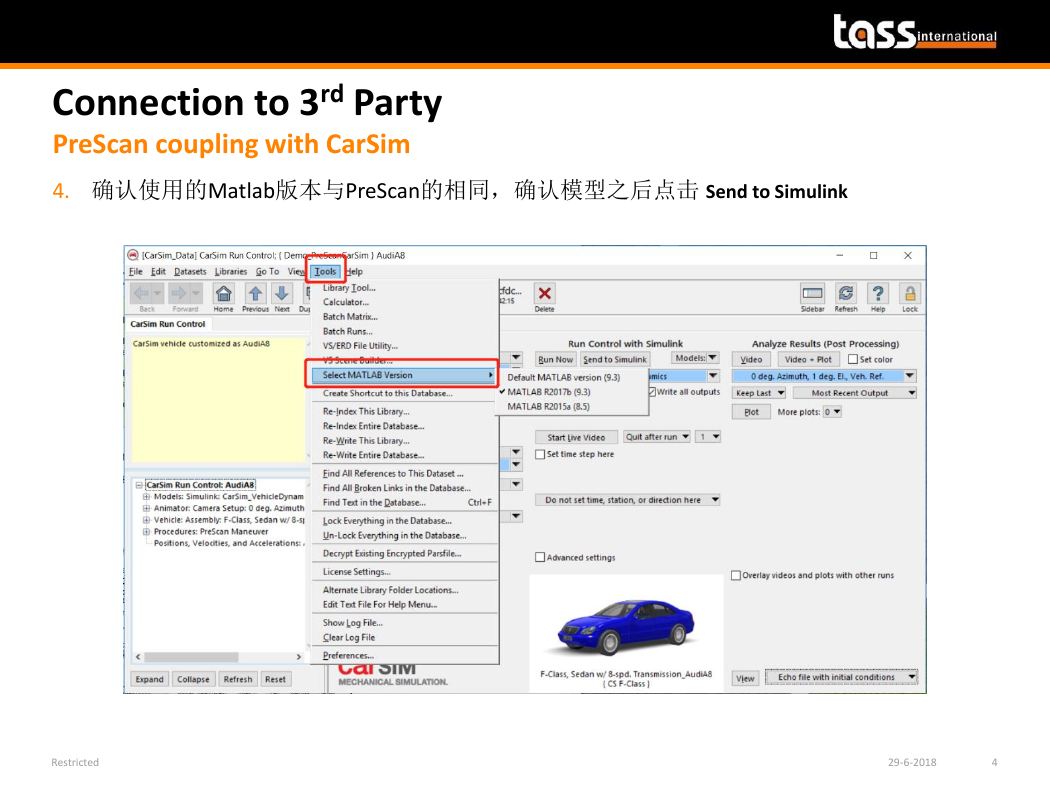Click the blue sedan vehicle image
This screenshot has width=1050, height=788.
tap(626, 625)
